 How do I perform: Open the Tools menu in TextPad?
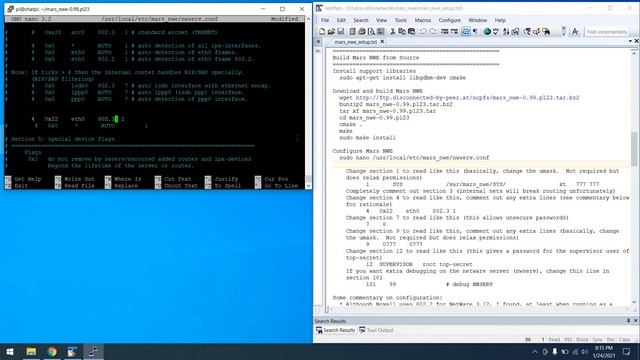pos(400,20)
